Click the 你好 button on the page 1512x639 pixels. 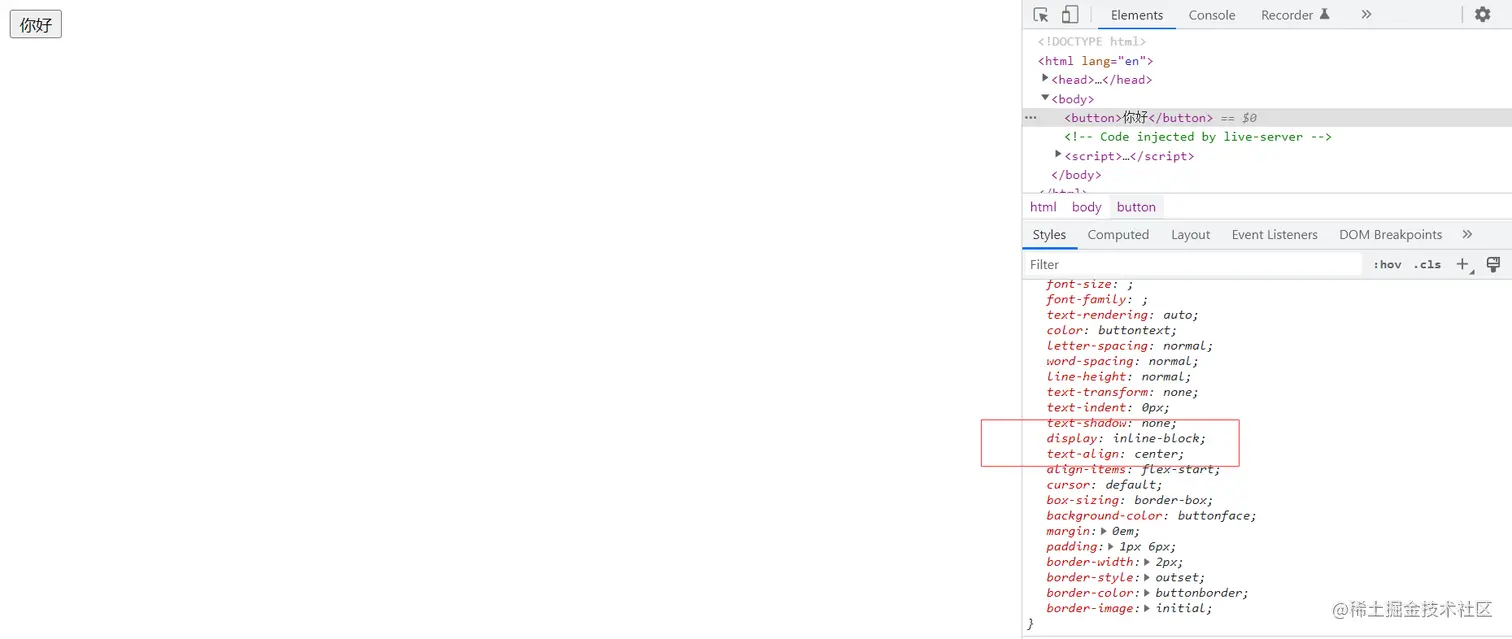tap(36, 25)
